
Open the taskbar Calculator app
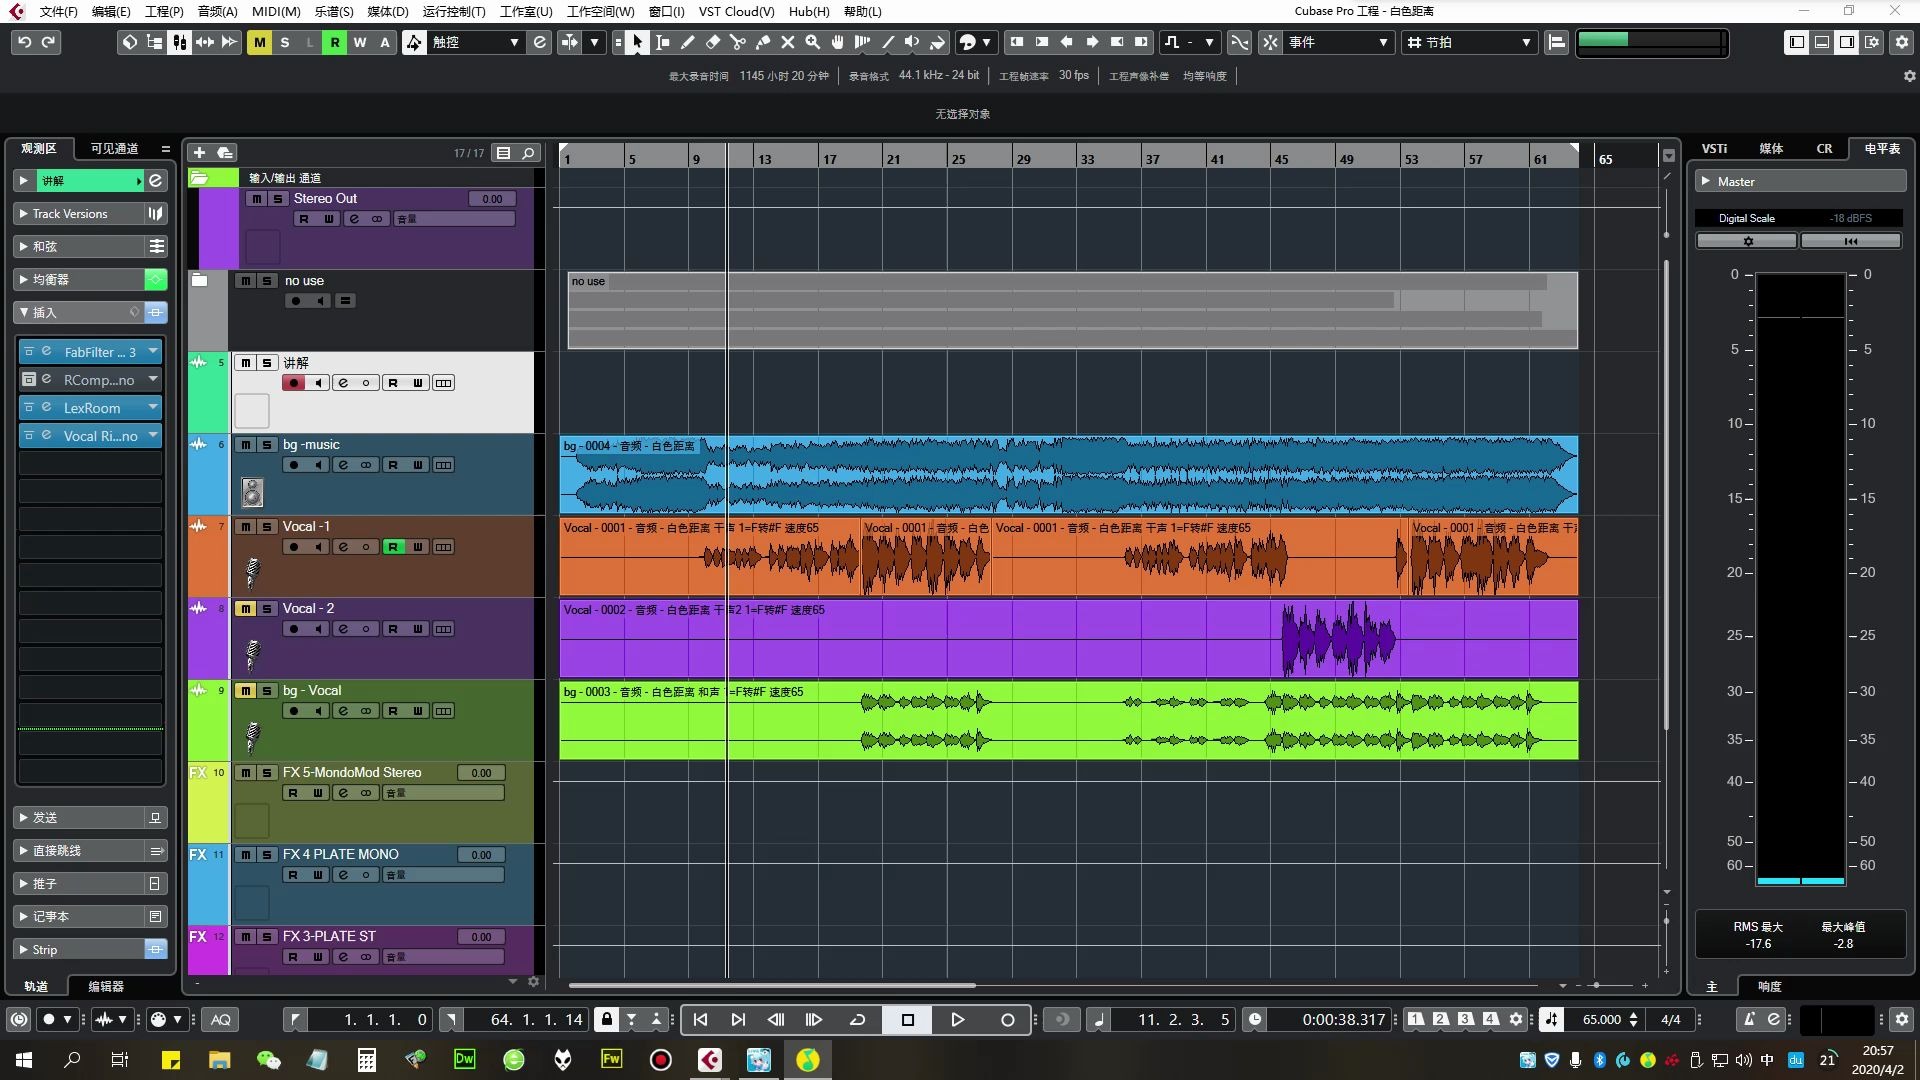367,1060
